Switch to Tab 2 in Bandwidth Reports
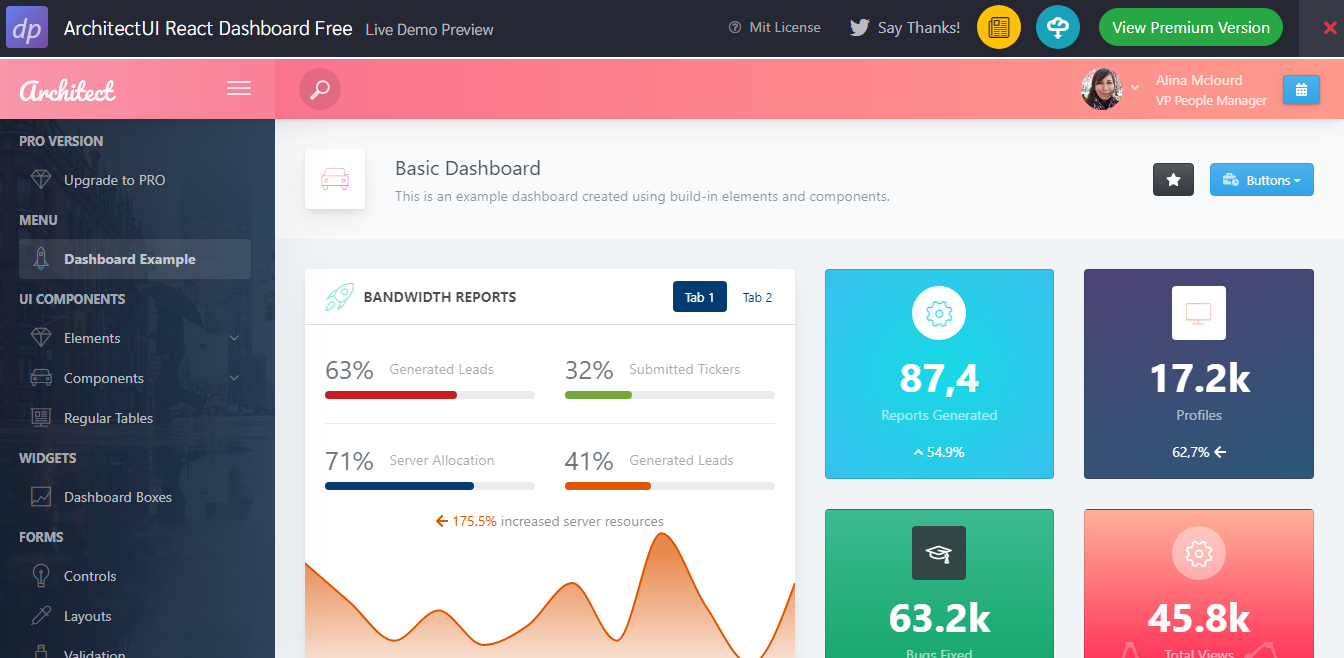 757,297
